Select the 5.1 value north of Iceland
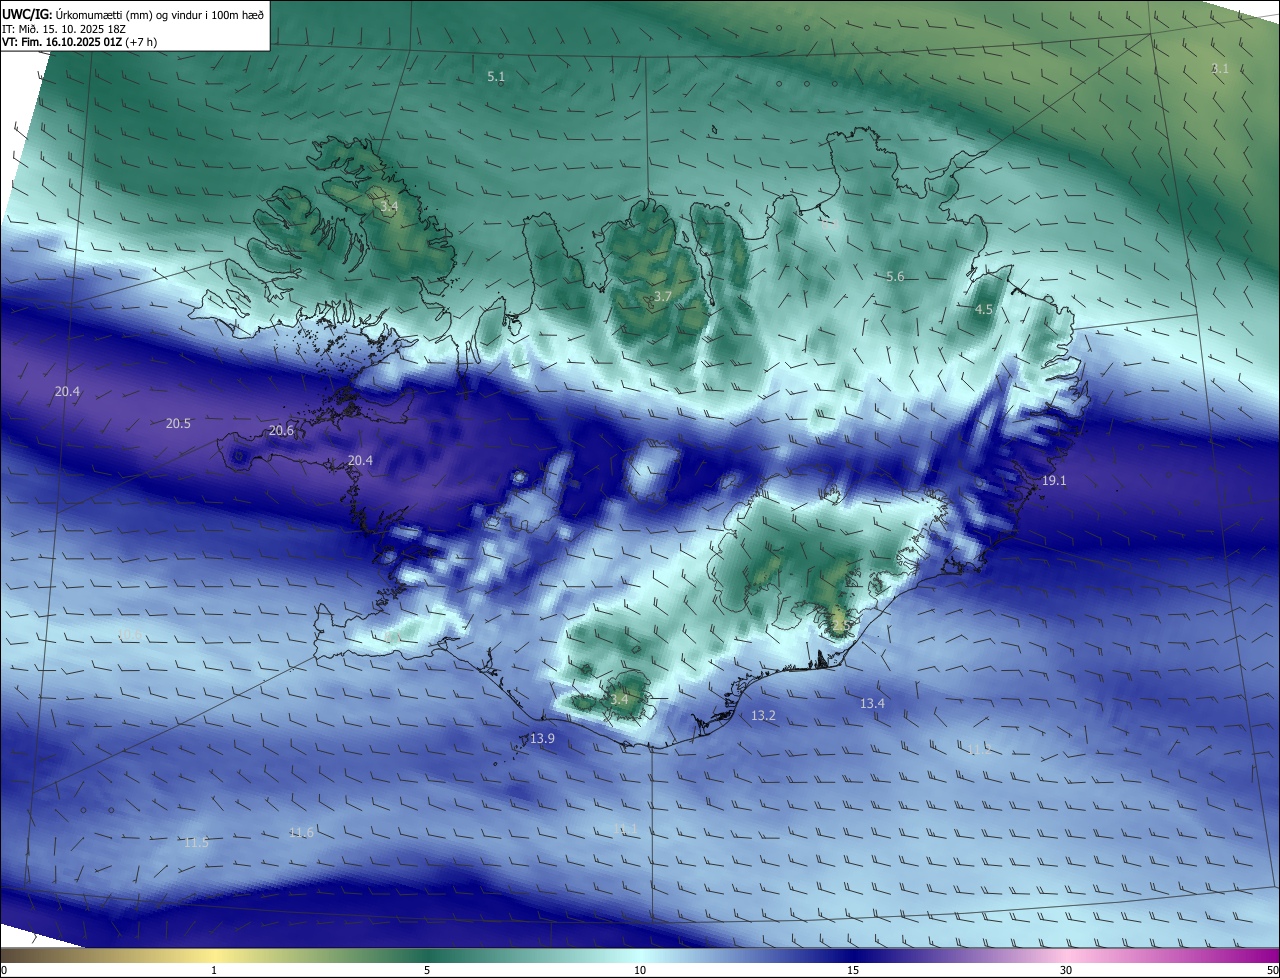The image size is (1280, 978). tap(496, 77)
